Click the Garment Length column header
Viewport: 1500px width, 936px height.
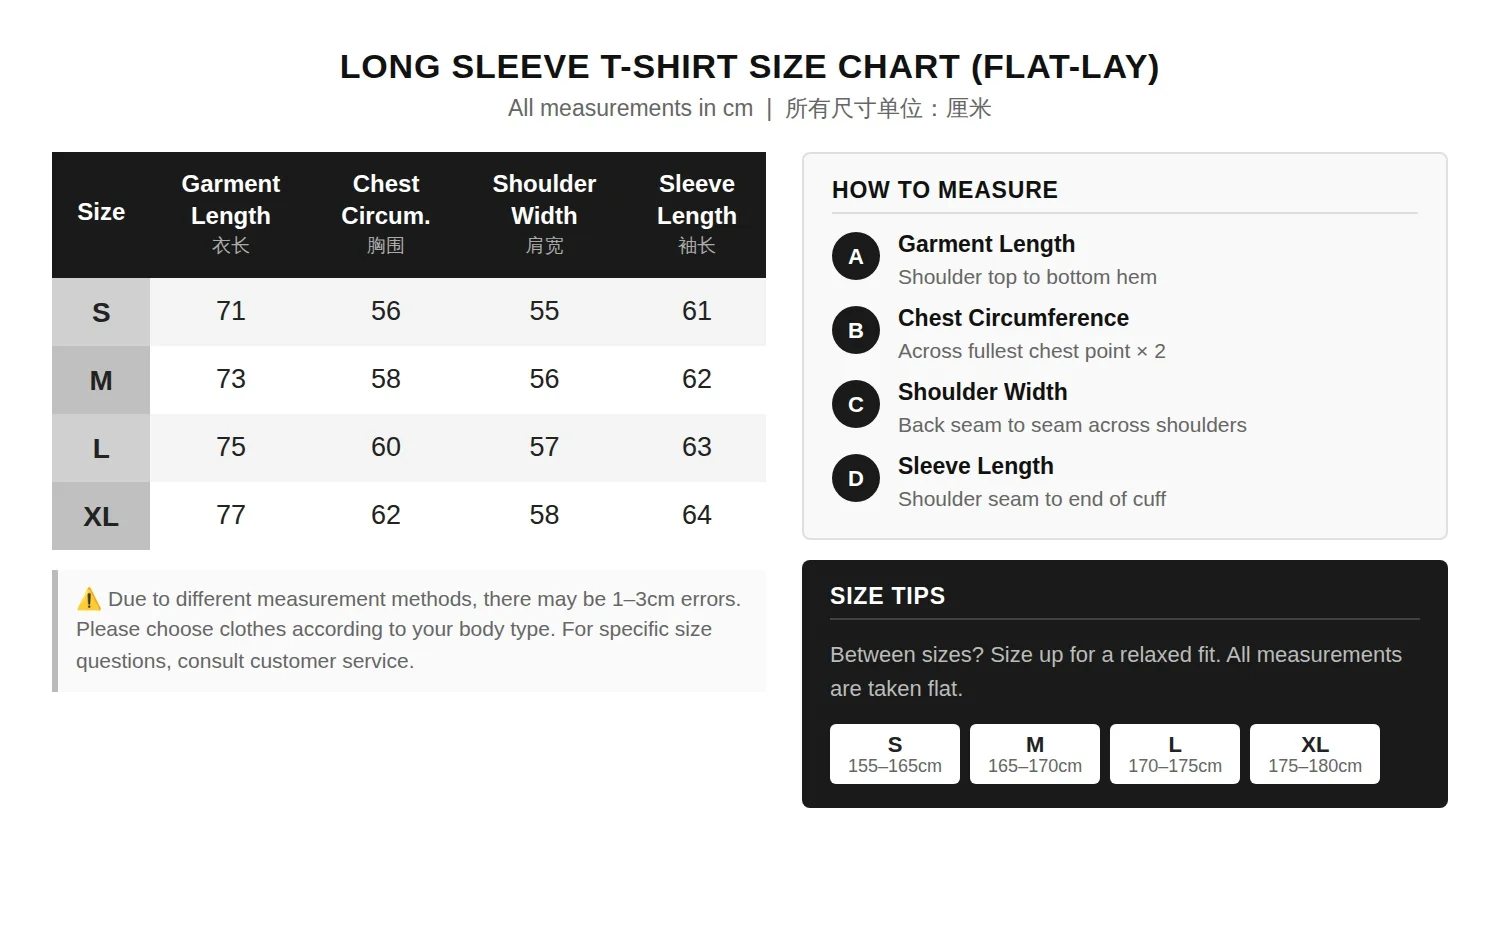231,214
